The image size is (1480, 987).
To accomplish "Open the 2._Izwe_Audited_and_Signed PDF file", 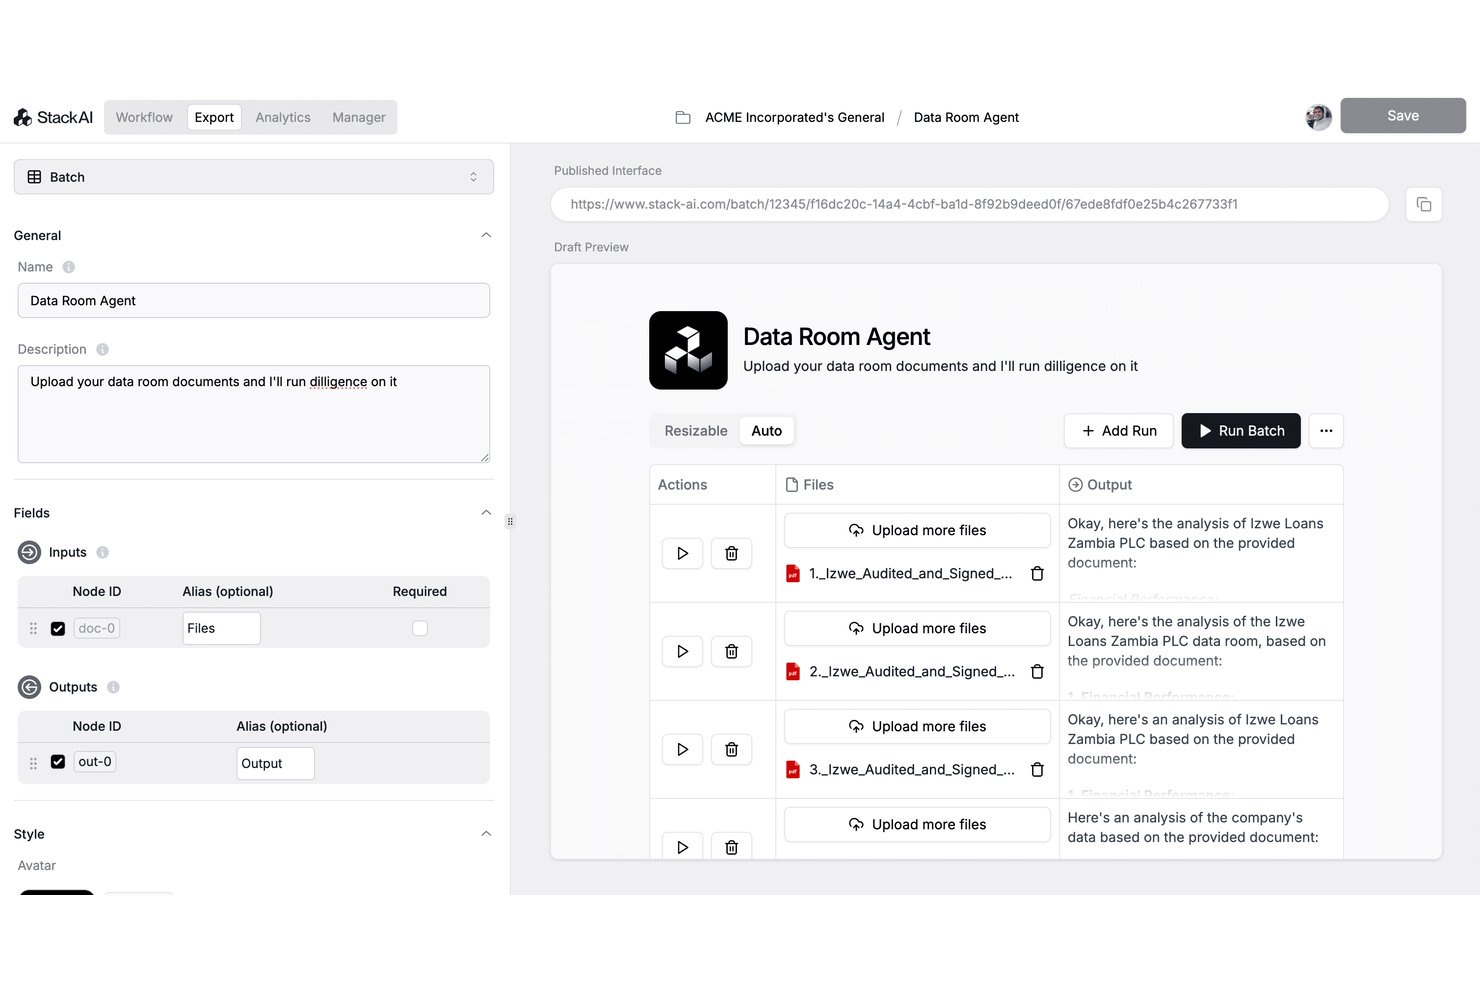I will (x=900, y=672).
